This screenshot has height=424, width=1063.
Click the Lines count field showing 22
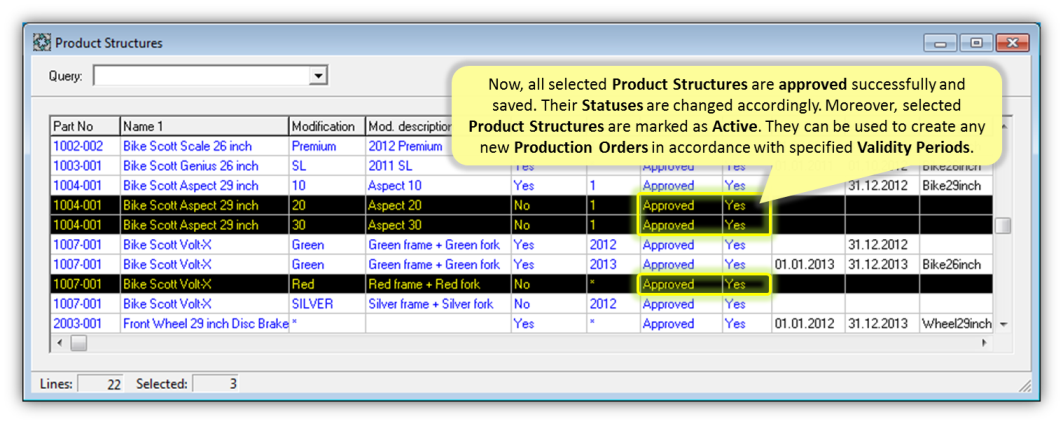point(102,384)
